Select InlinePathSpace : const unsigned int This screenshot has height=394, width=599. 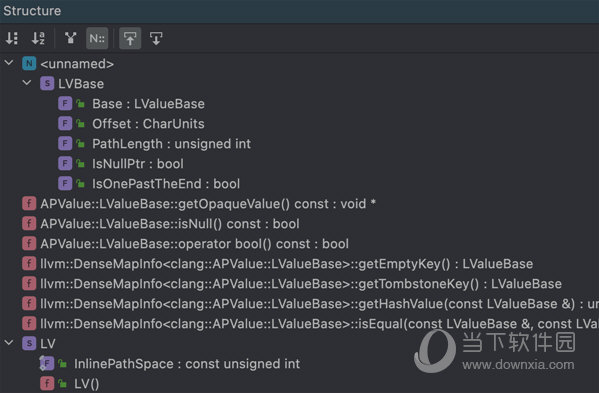tap(187, 364)
